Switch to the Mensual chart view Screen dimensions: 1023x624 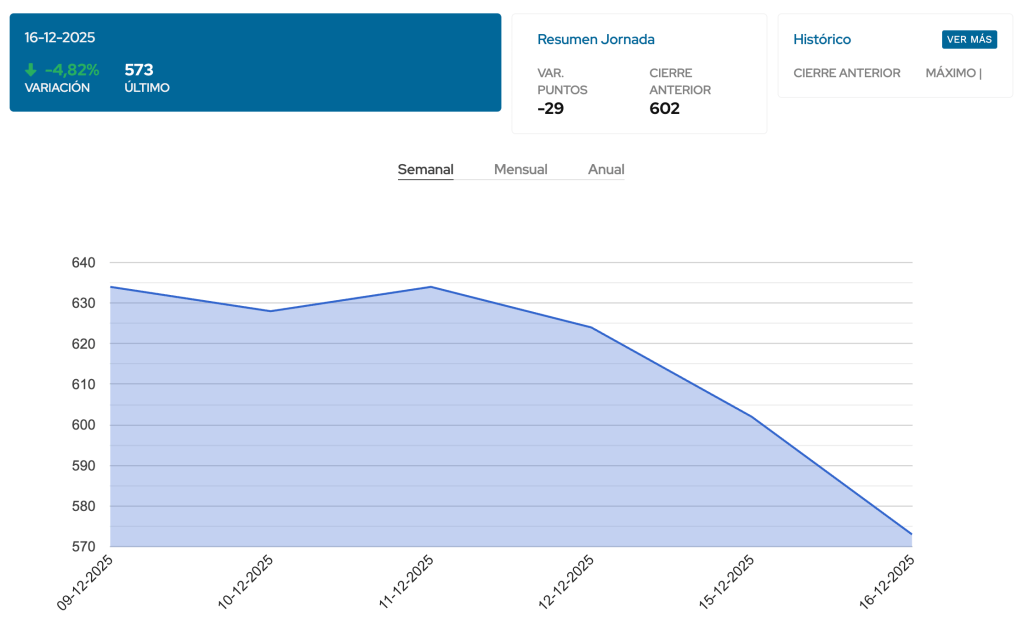(520, 169)
